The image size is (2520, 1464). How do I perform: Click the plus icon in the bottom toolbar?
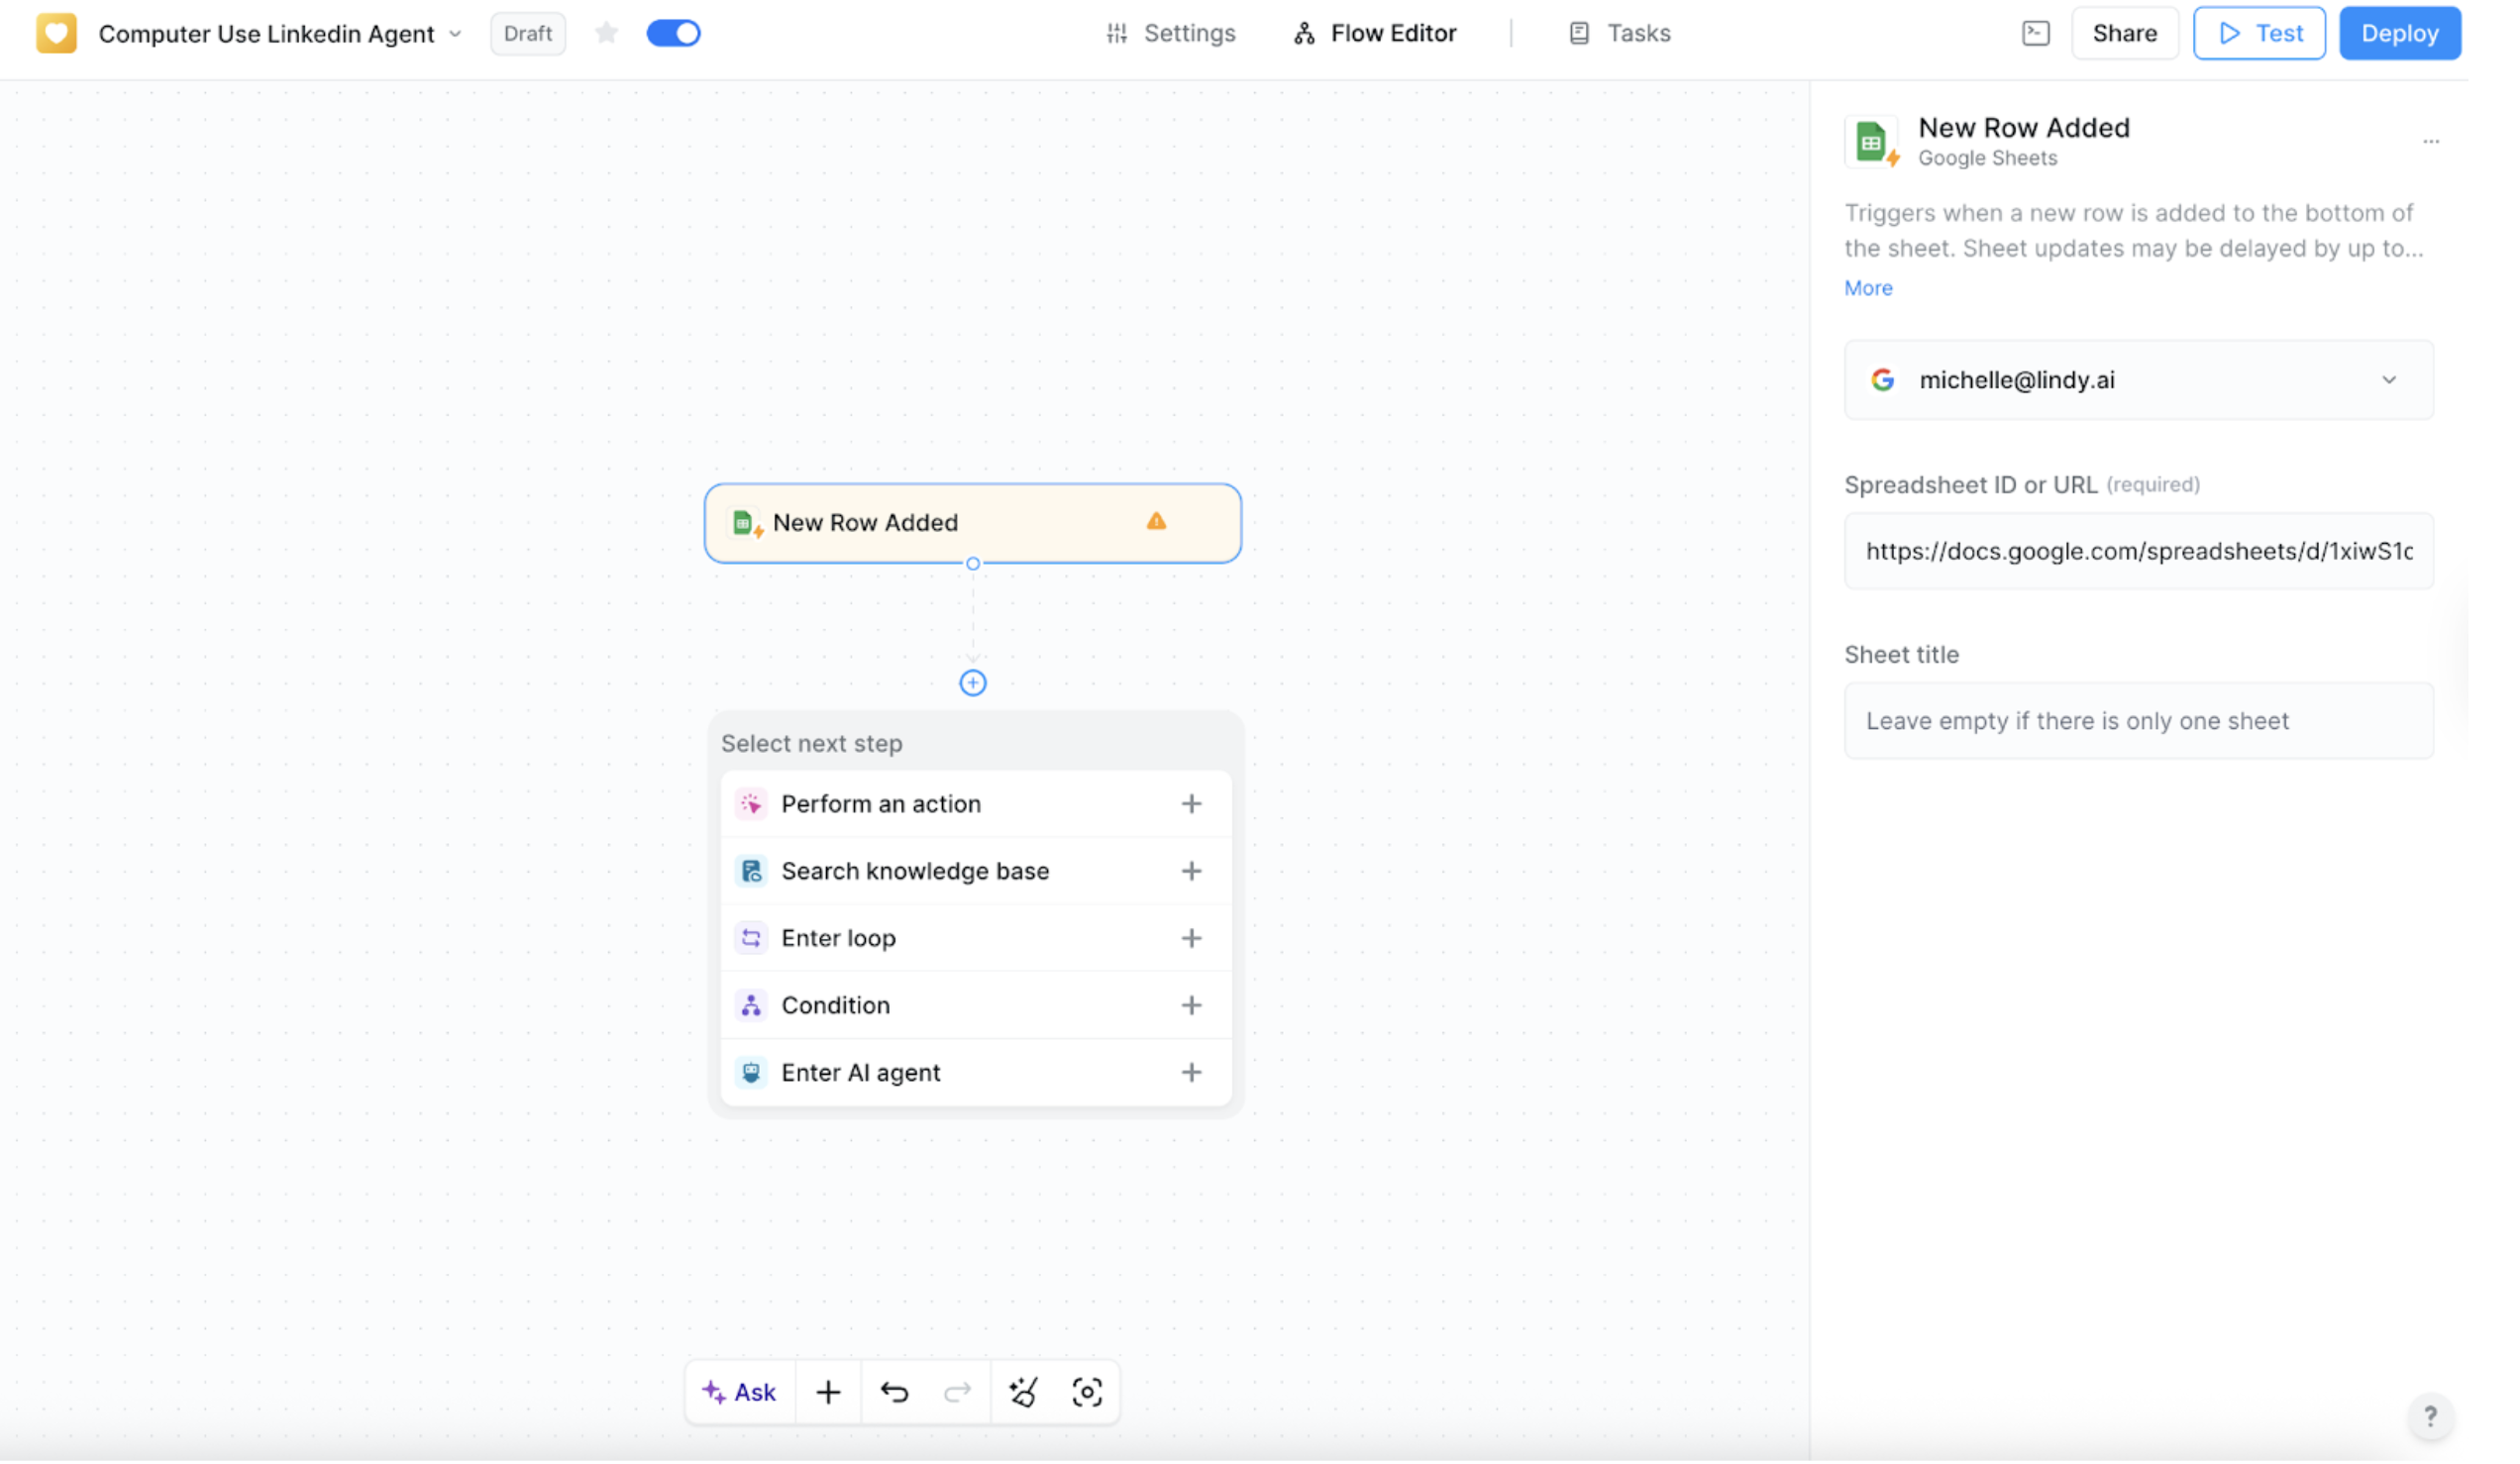coord(827,1391)
